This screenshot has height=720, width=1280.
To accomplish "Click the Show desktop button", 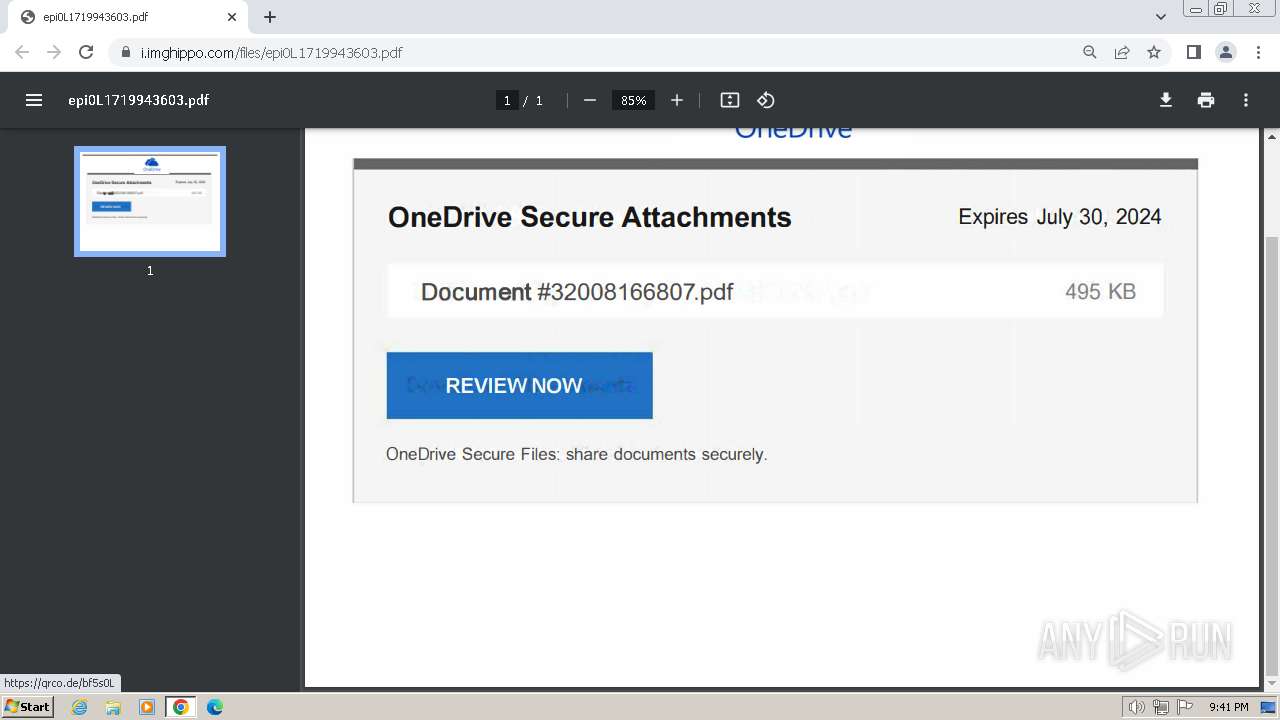I will tap(1269, 707).
